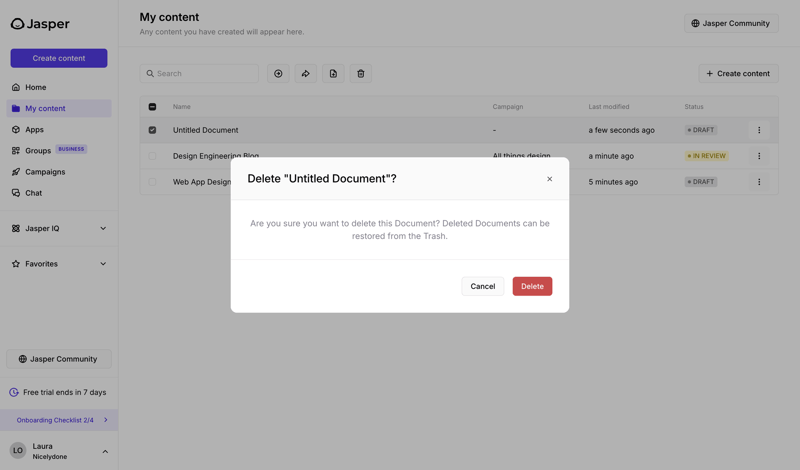Uncheck the Untitled Document checkbox

(x=152, y=130)
